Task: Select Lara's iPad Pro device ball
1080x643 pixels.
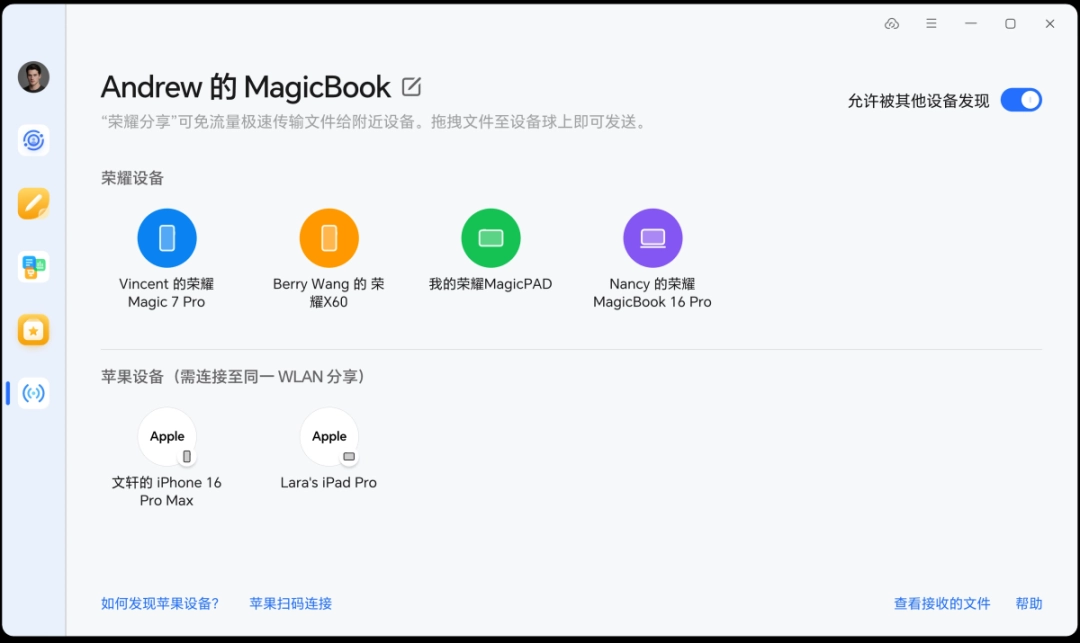Action: pos(329,437)
